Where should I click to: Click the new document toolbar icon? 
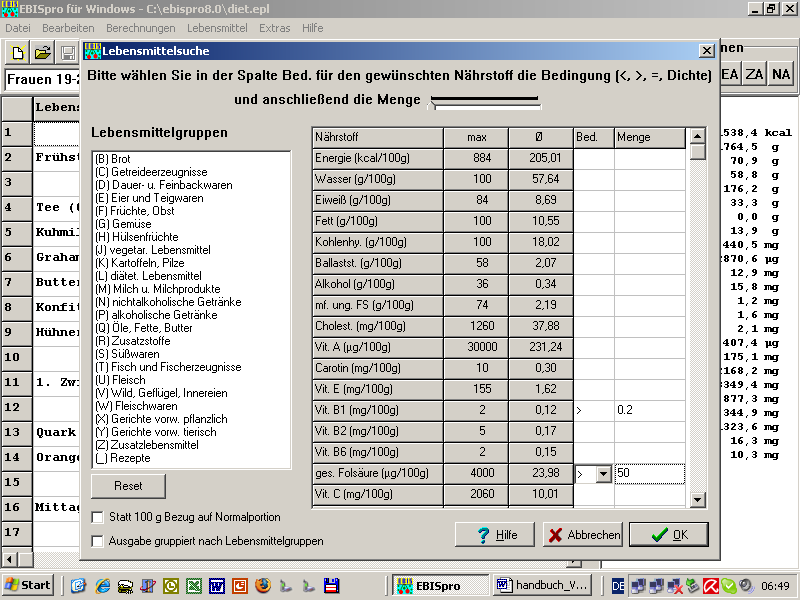coord(18,53)
